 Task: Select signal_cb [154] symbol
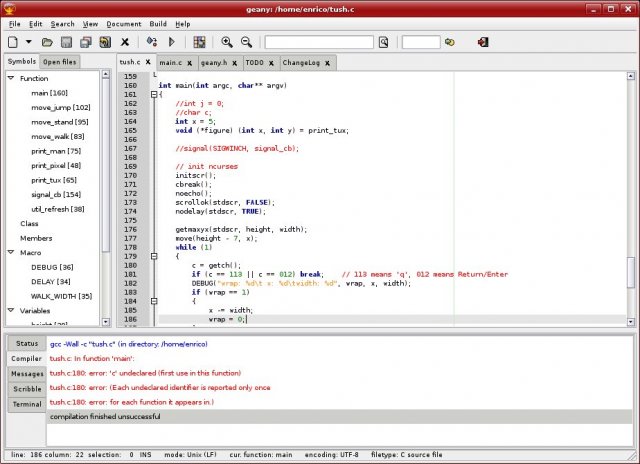56,195
